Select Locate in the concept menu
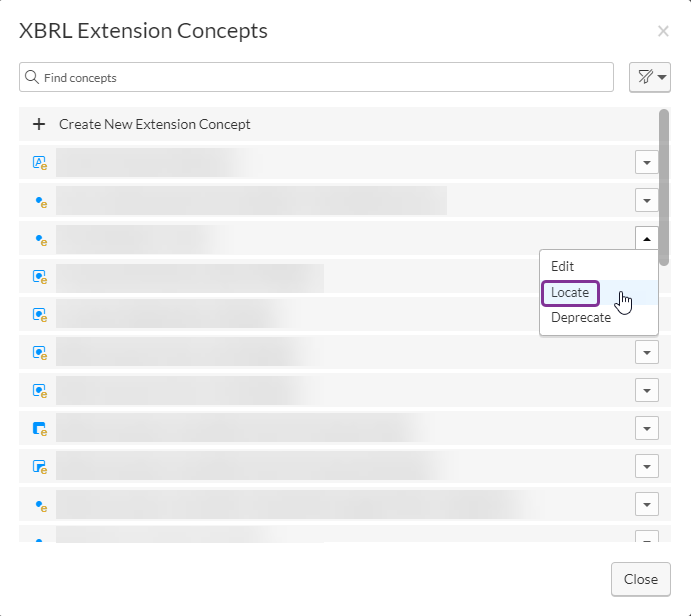The image size is (691, 616). point(570,293)
